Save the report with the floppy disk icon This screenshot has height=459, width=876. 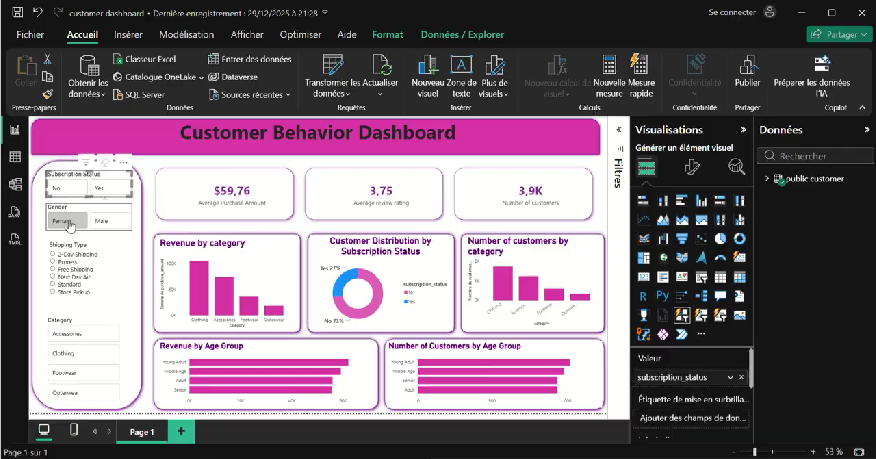coord(18,12)
